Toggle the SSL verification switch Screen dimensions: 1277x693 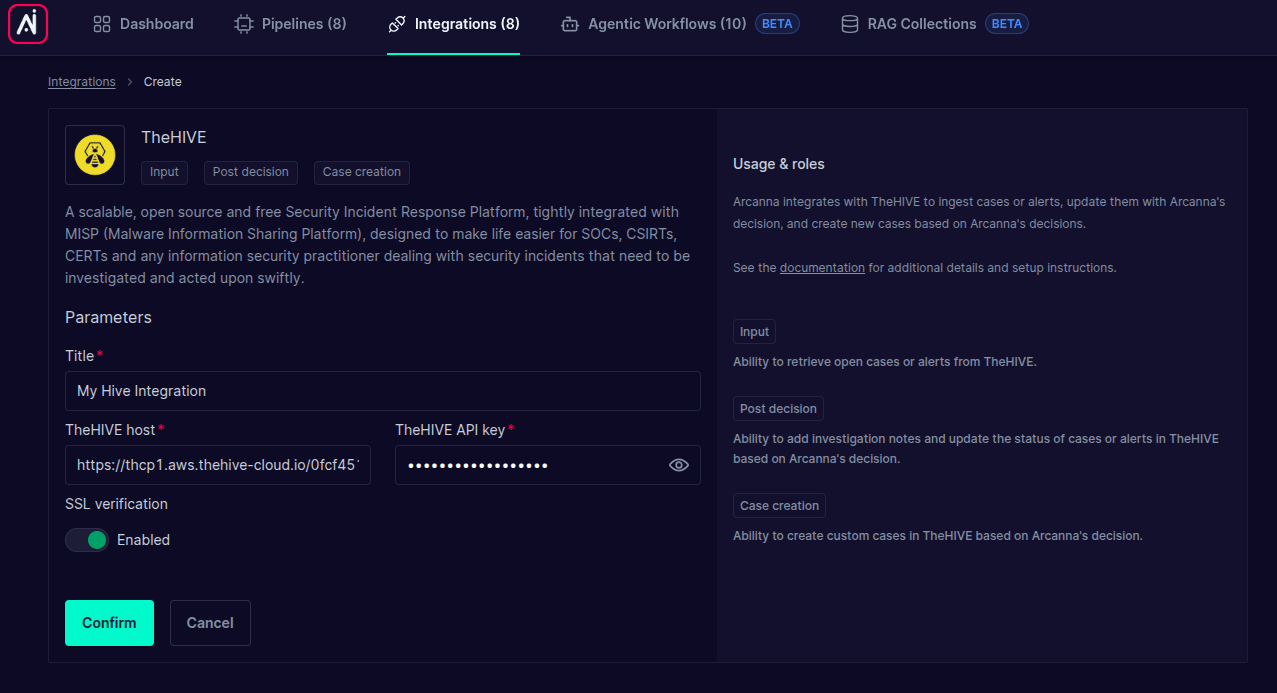point(87,540)
